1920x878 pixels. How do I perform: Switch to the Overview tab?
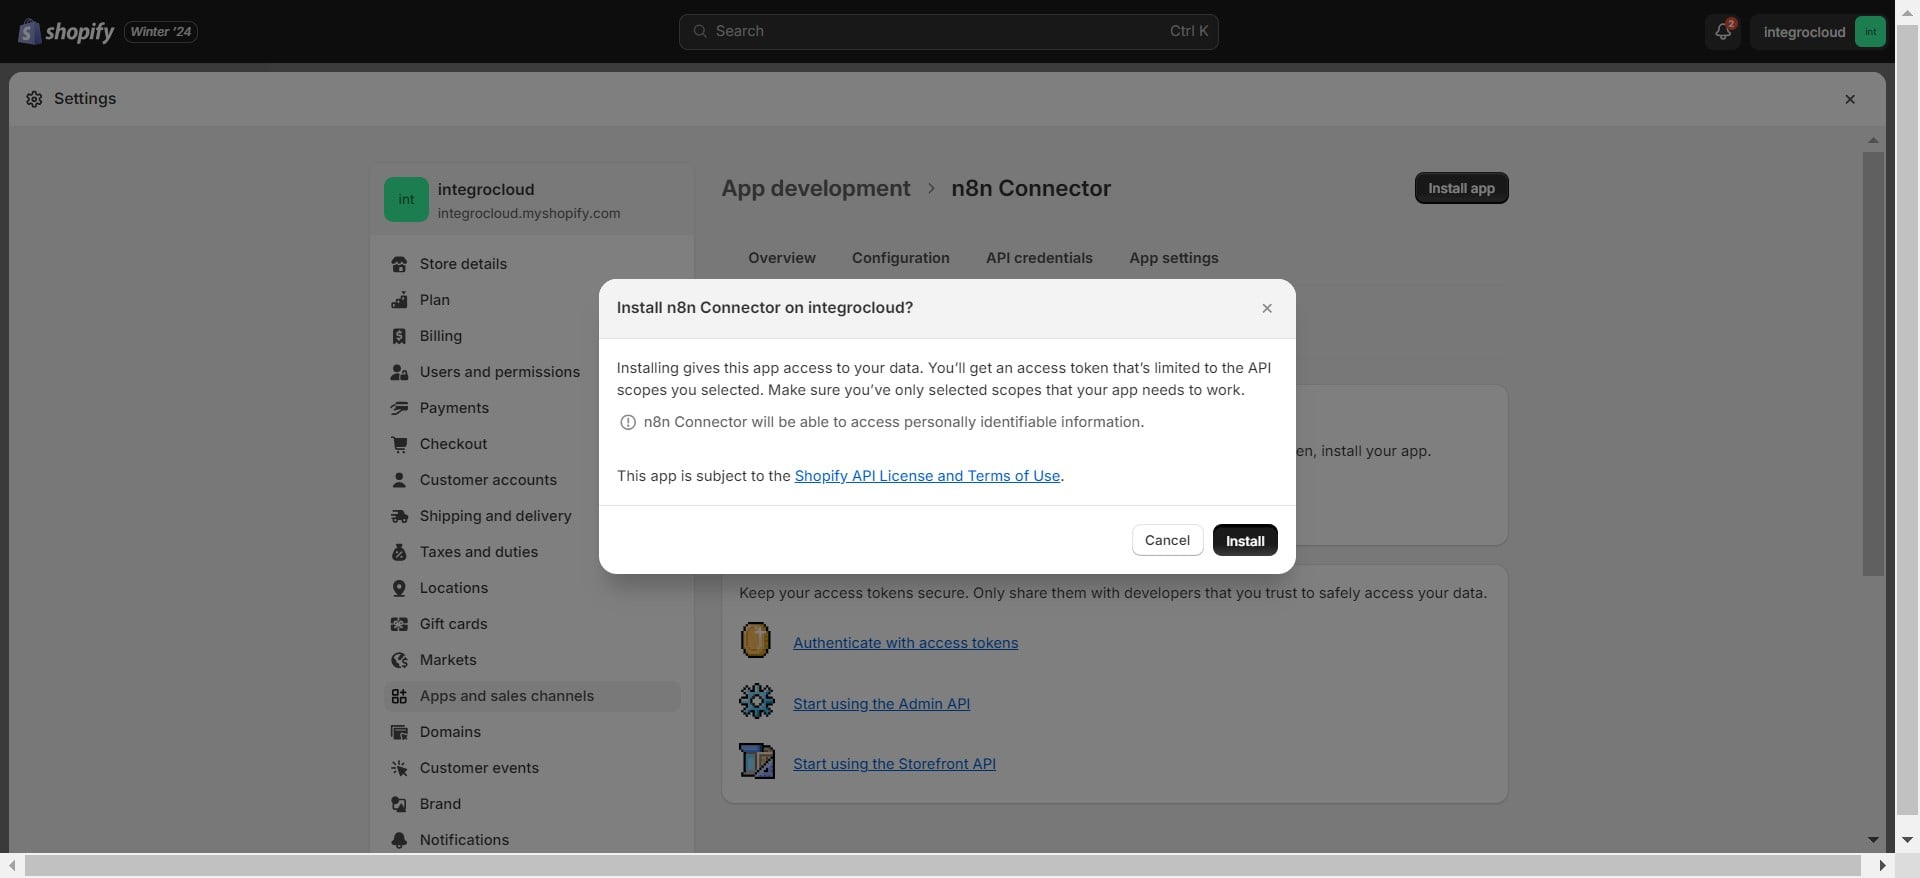[782, 258]
